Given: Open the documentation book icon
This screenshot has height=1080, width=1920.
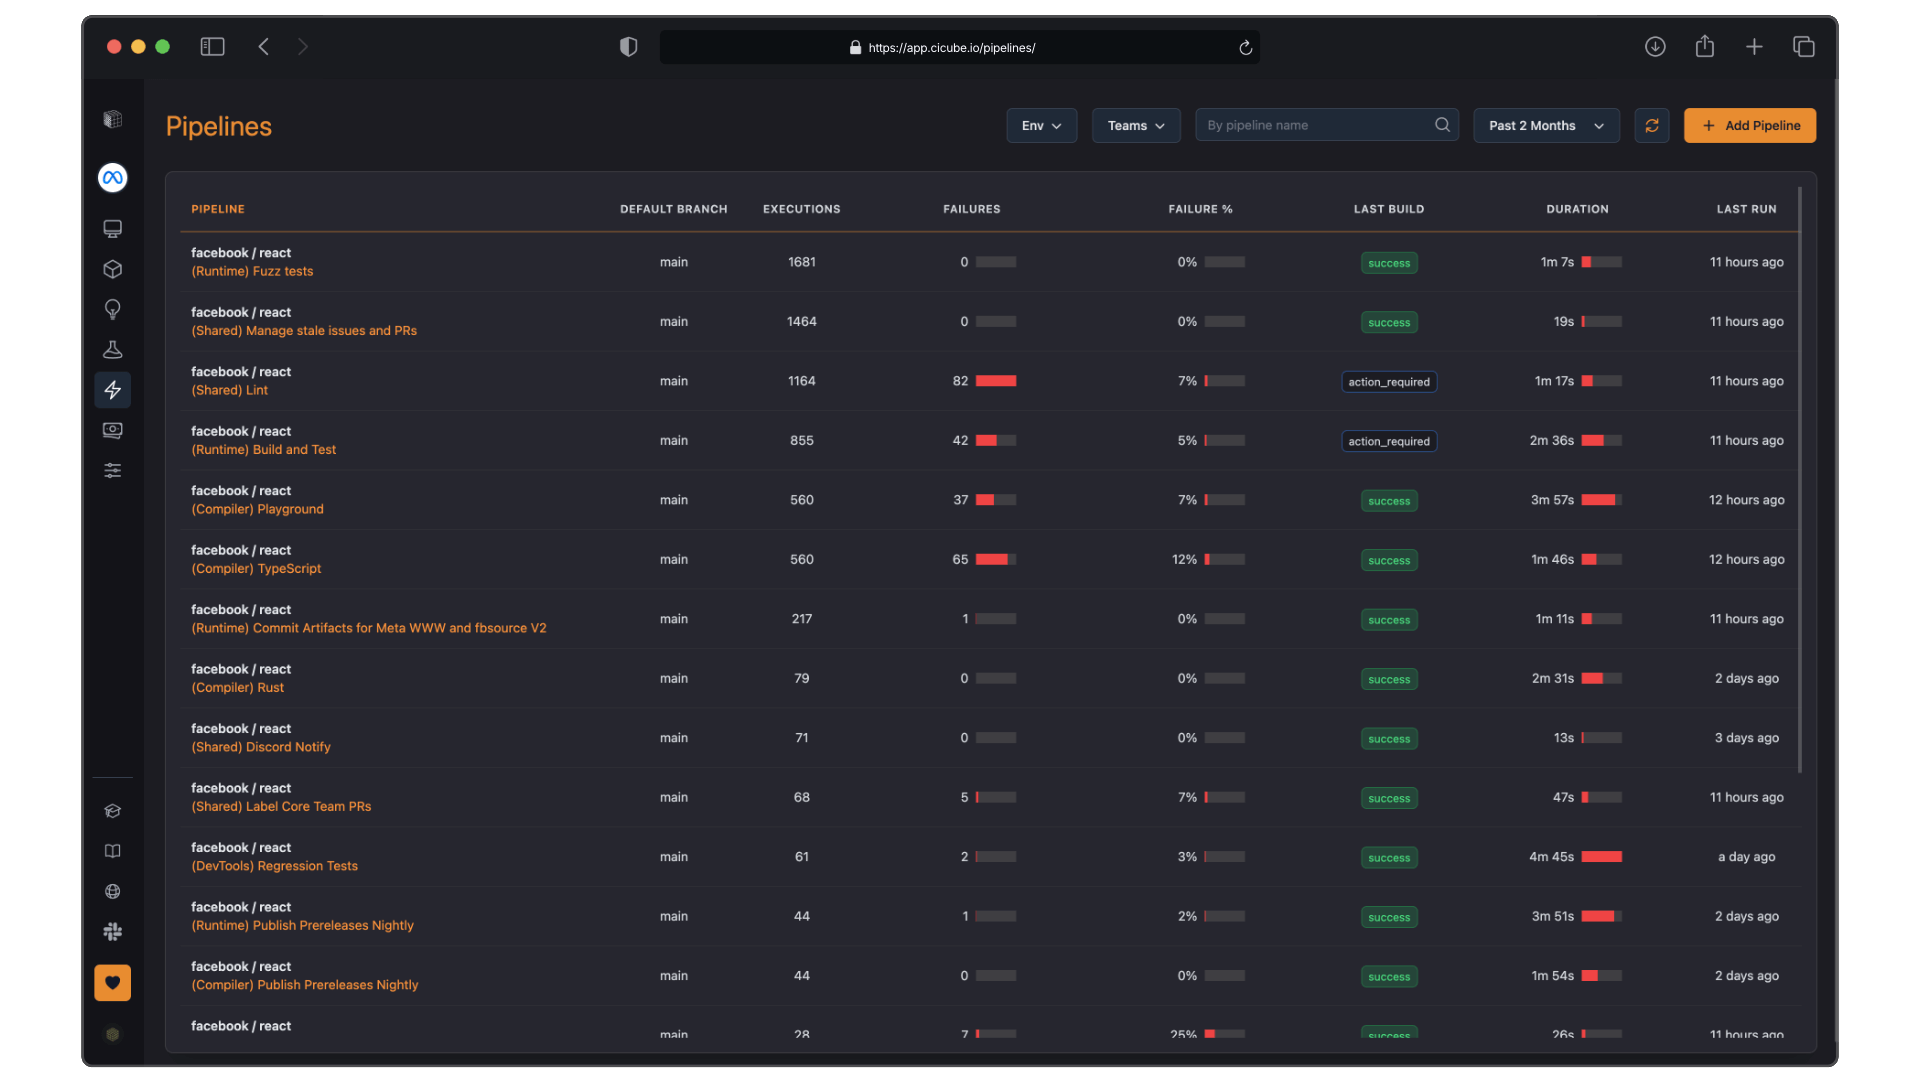Looking at the screenshot, I should [x=112, y=851].
